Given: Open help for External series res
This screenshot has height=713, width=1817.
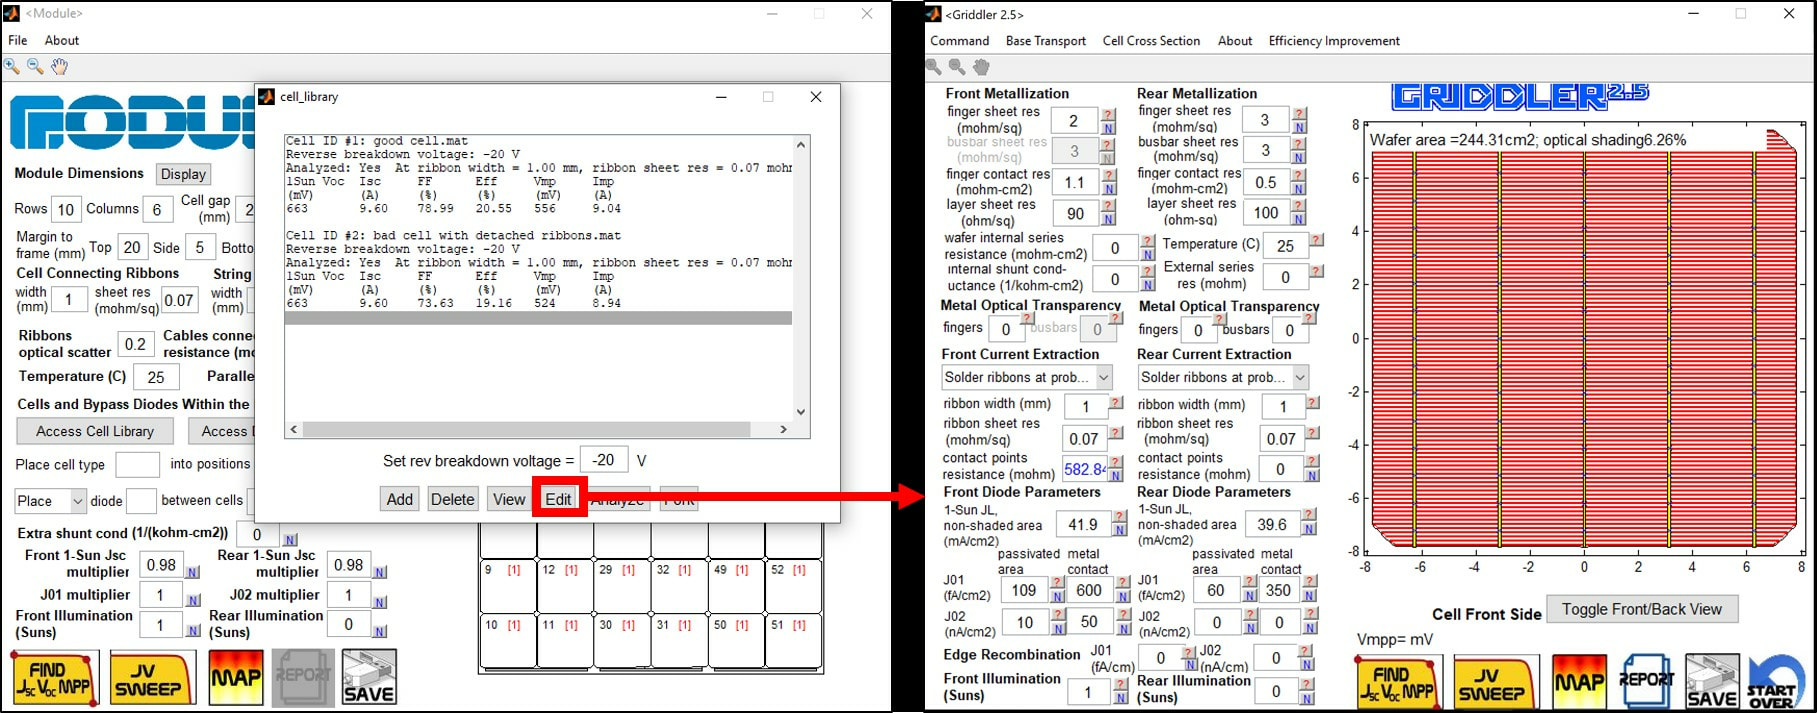Looking at the screenshot, I should coord(1317,271).
